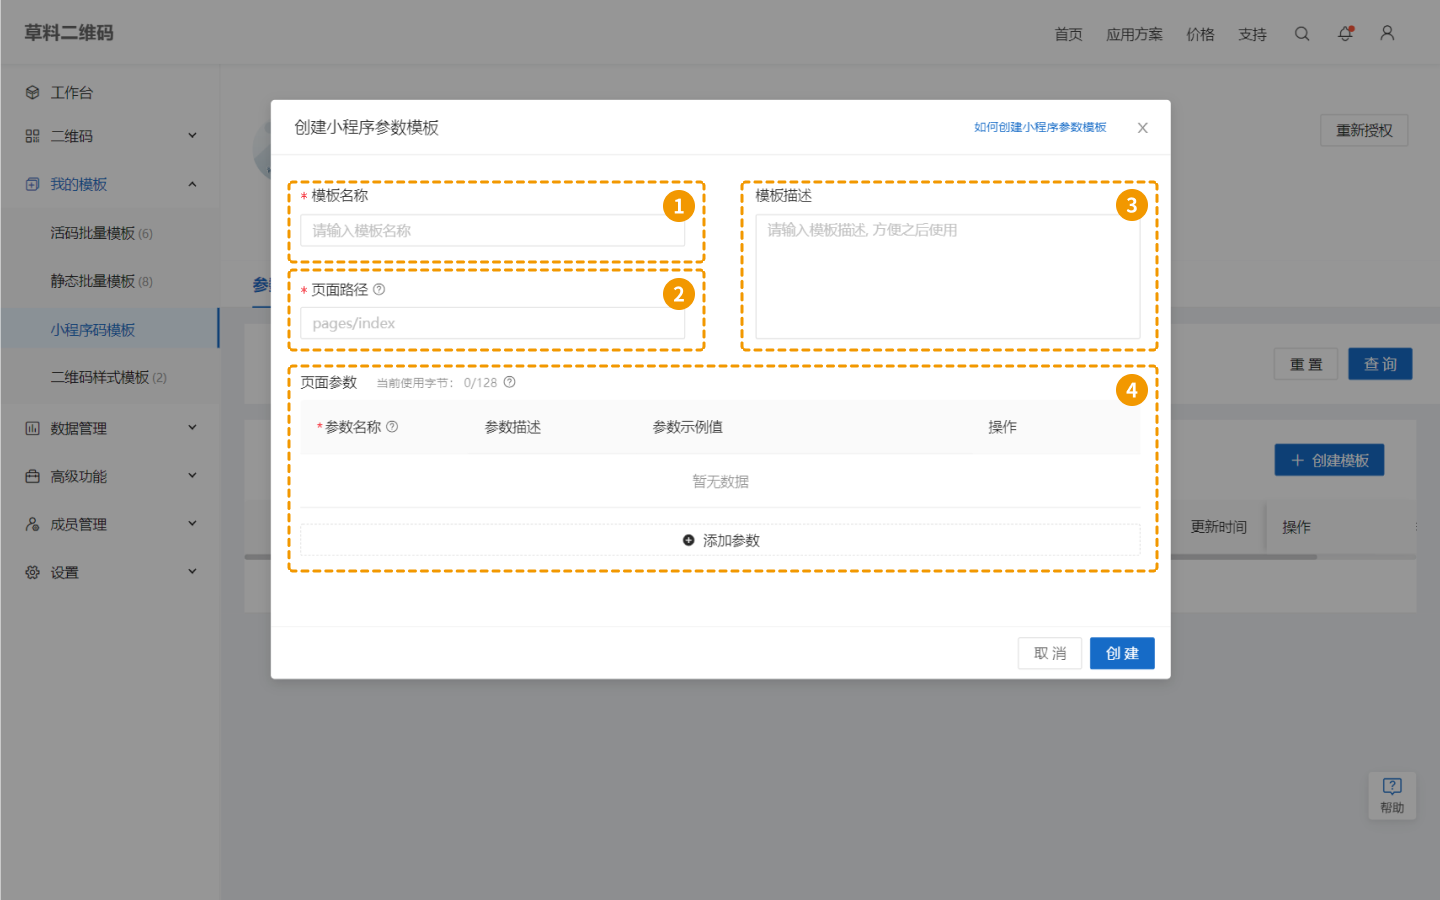The width and height of the screenshot is (1440, 900).
Task: Open 首页 in the top navigation
Action: point(1068,34)
